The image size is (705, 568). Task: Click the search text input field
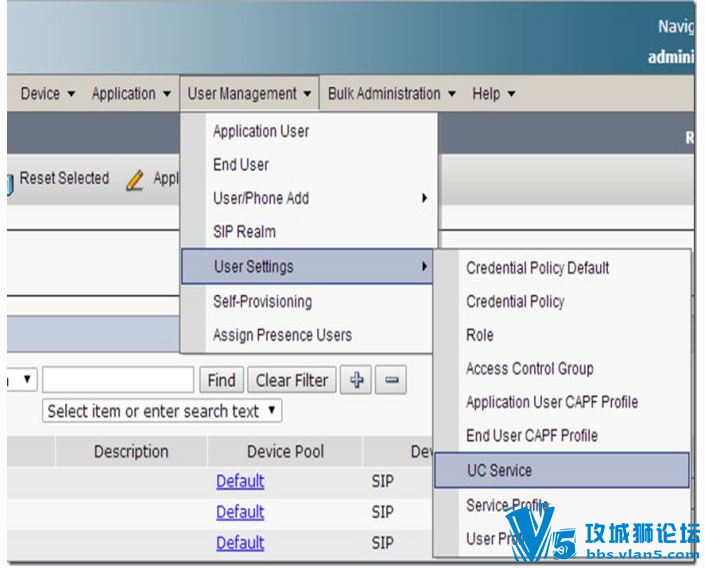(118, 380)
